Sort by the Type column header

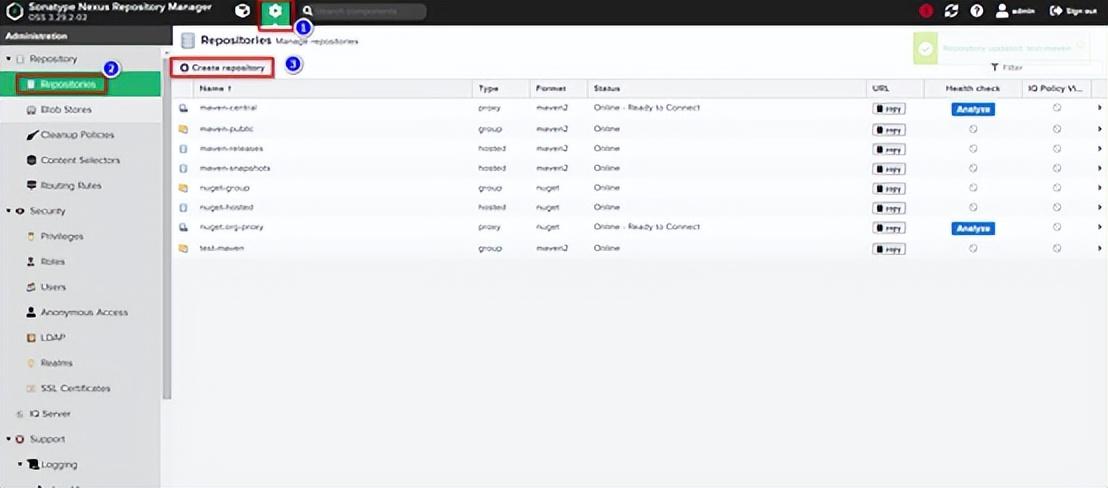tap(500, 89)
